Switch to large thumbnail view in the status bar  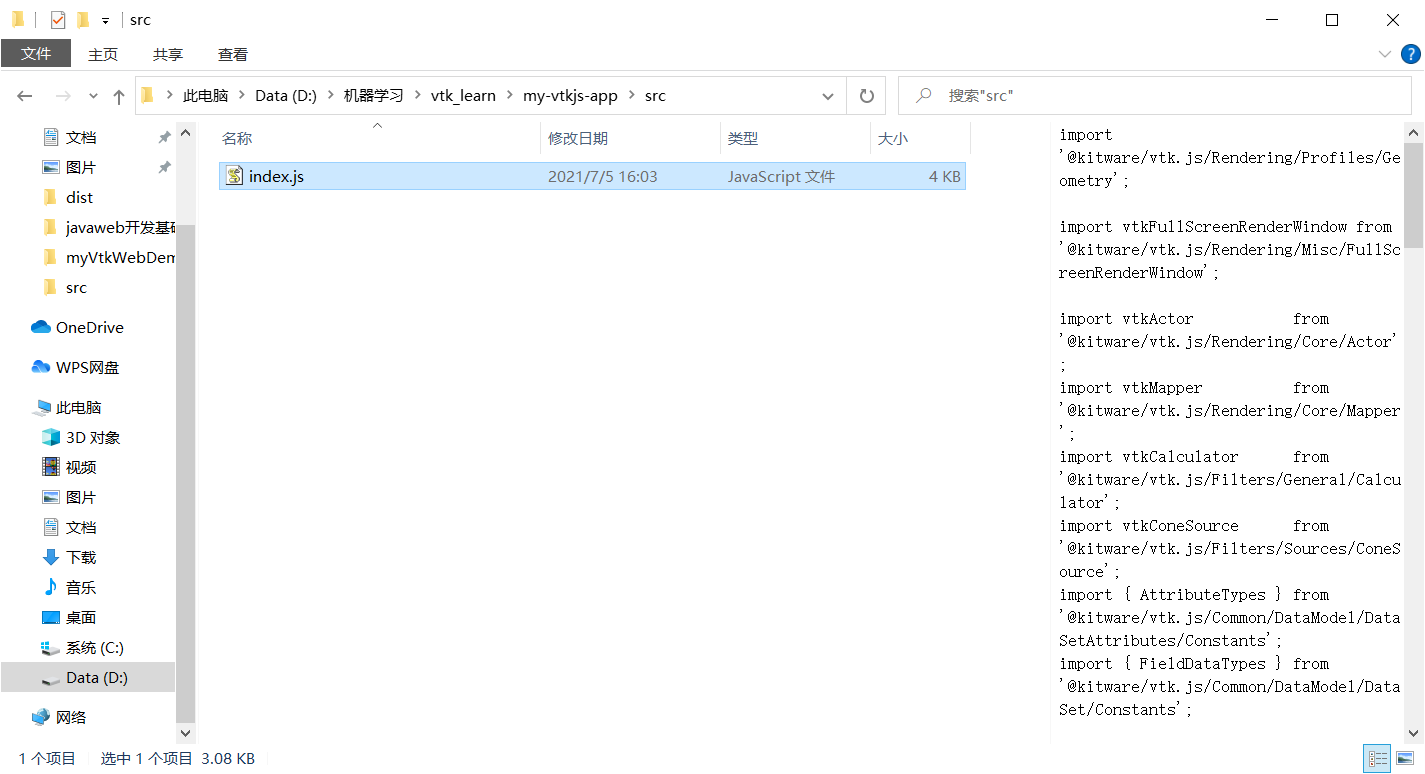1405,758
